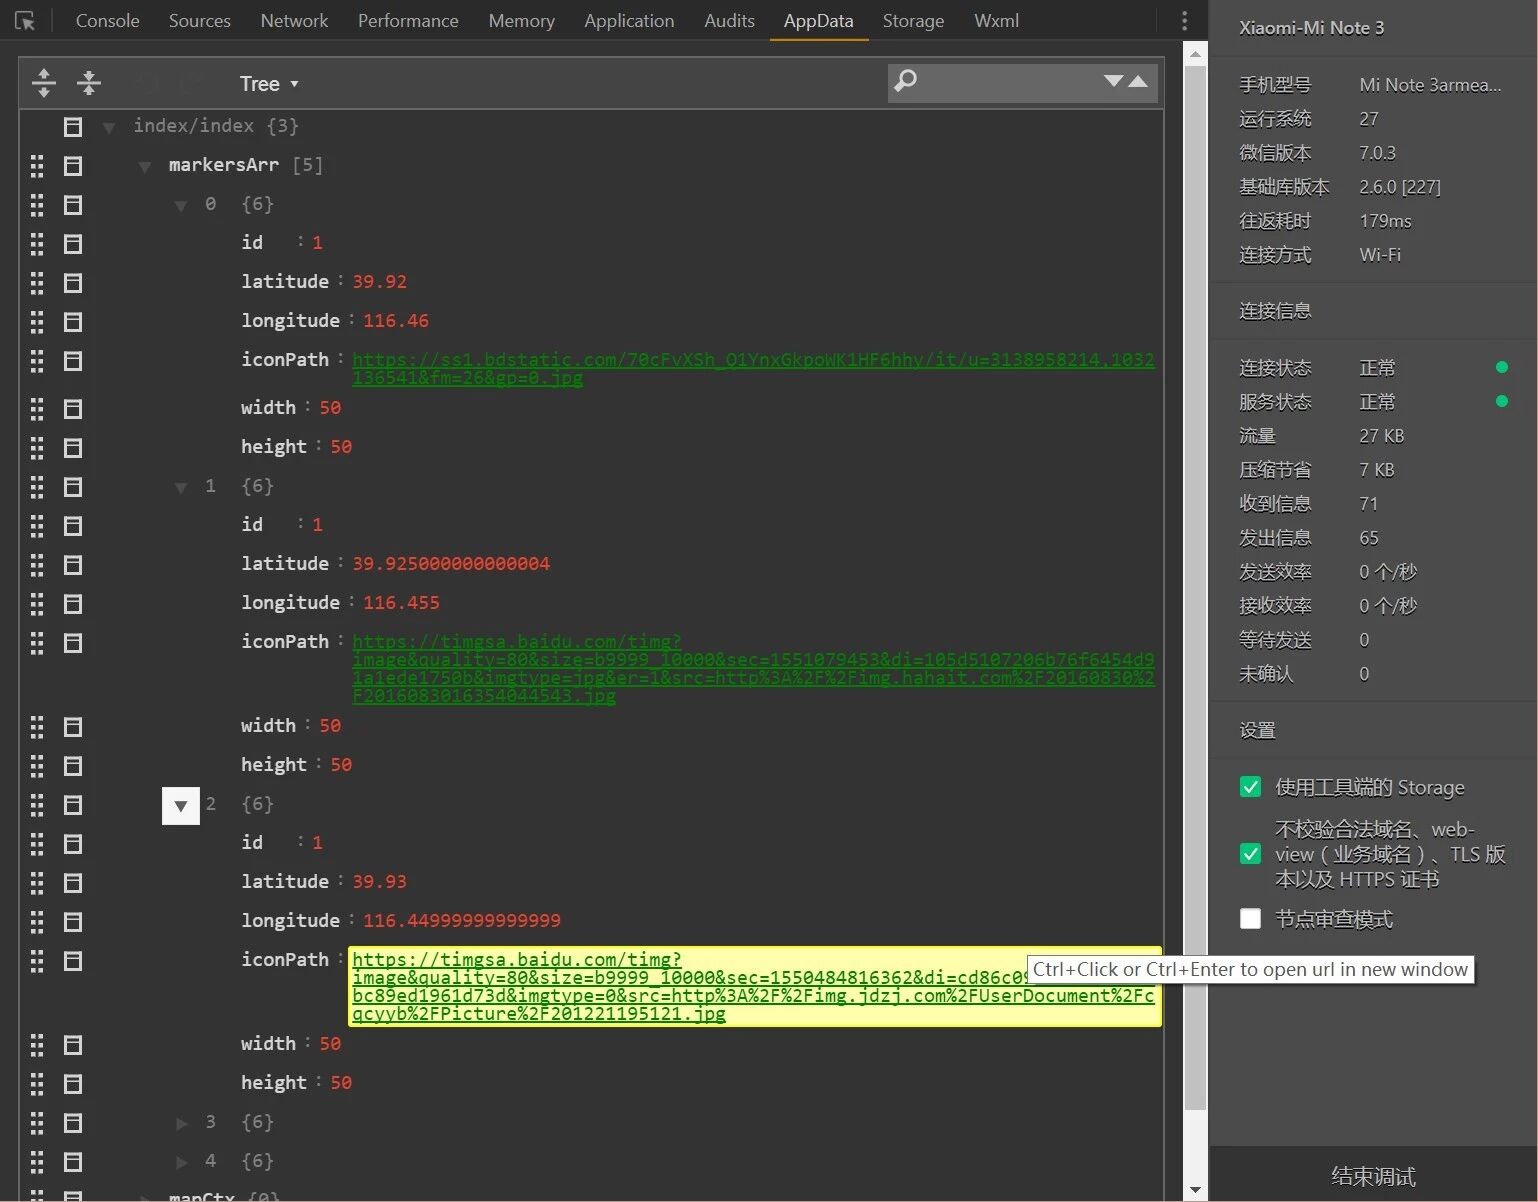Open action menu for item 2 object row

tap(73, 805)
